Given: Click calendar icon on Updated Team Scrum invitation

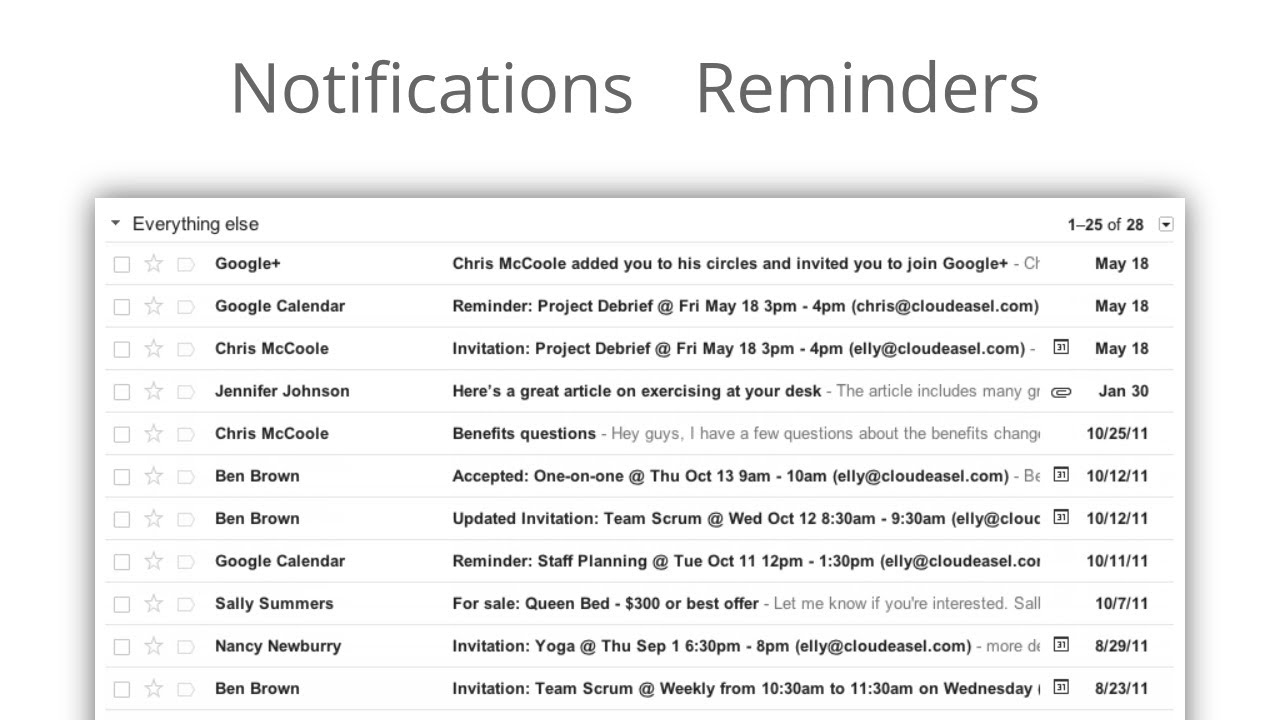Looking at the screenshot, I should coord(1061,517).
